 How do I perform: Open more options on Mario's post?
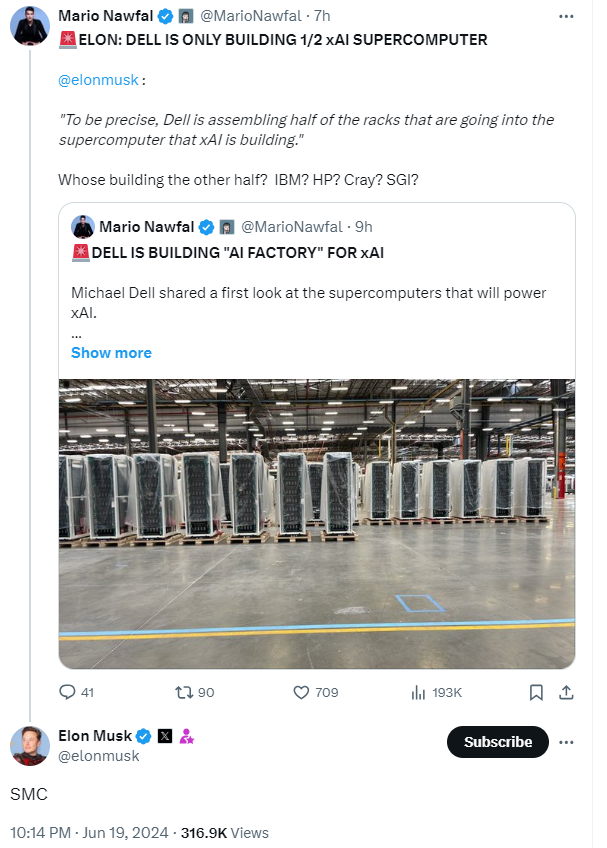click(x=567, y=17)
